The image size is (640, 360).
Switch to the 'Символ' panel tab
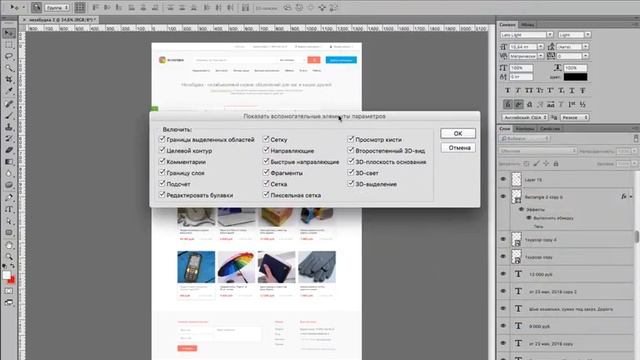pos(507,24)
